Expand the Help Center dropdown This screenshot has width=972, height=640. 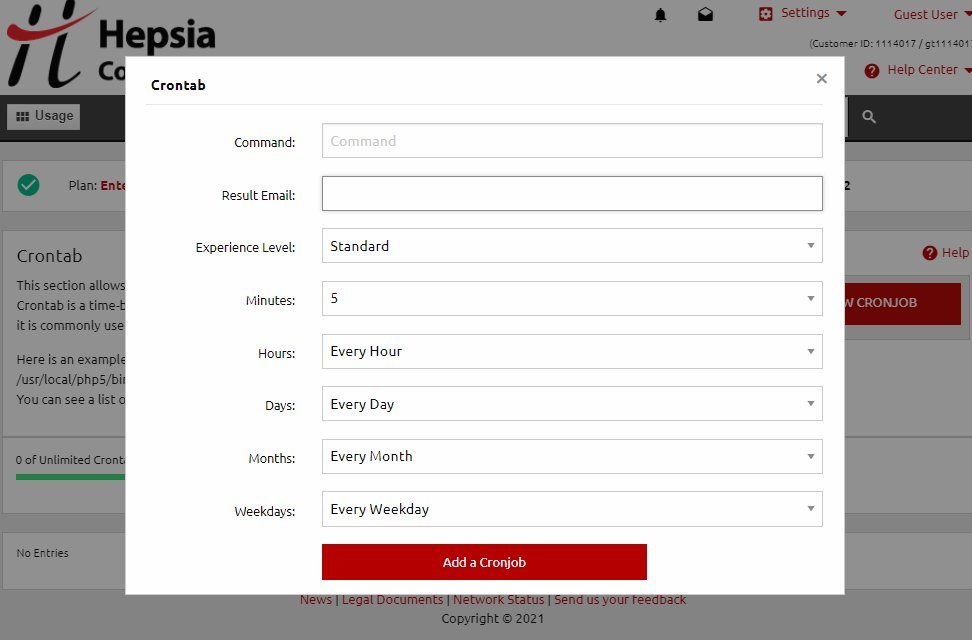pos(917,70)
